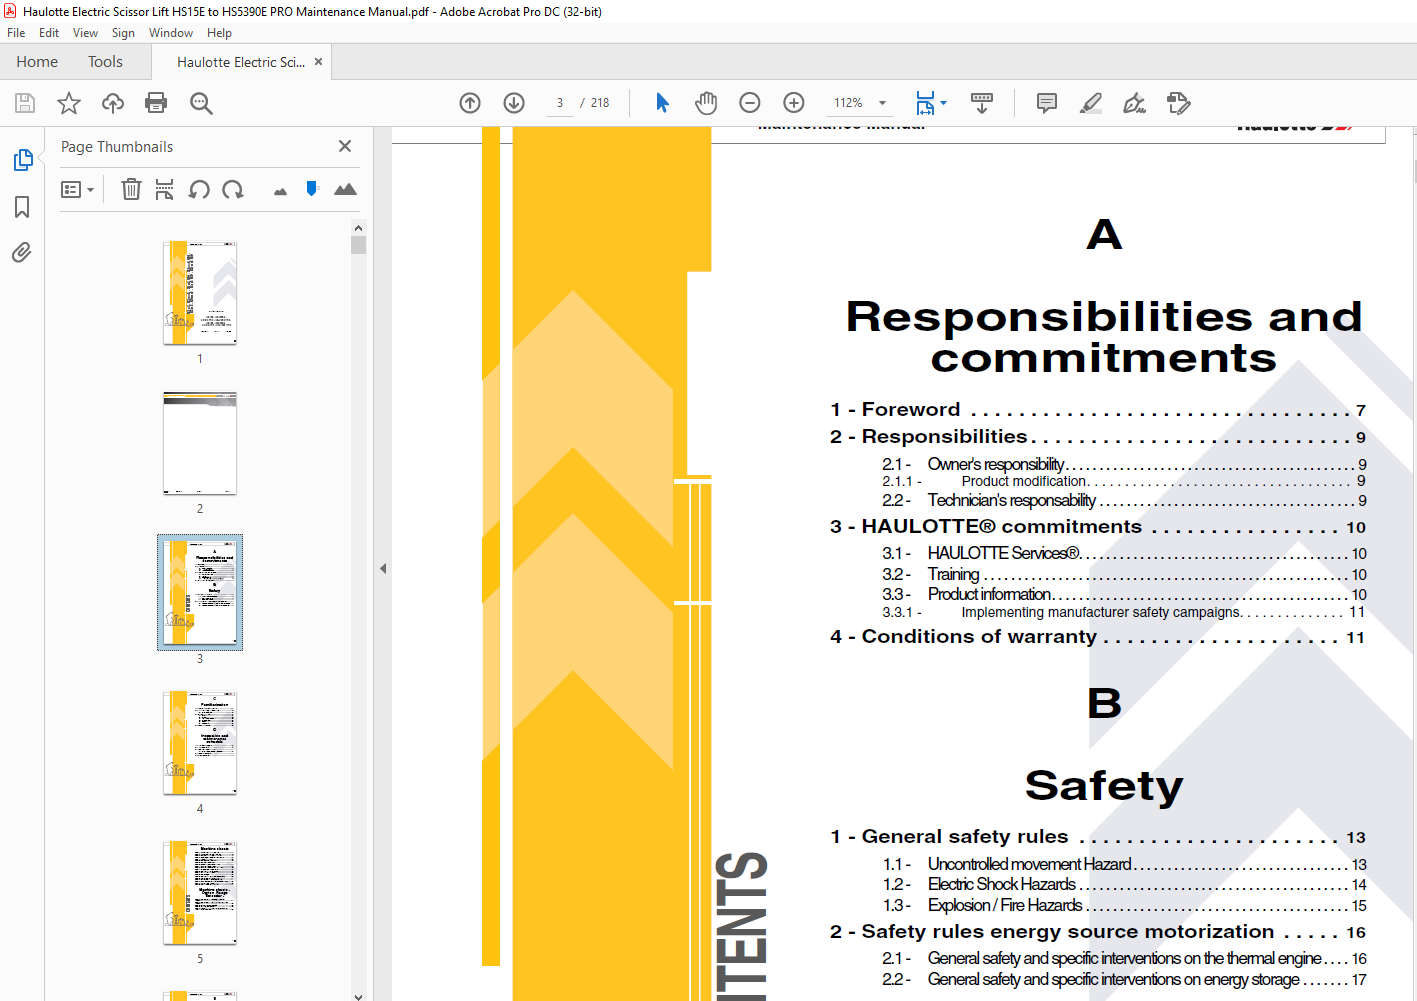1417x1001 pixels.
Task: Zoom out with minus button
Action: point(750,103)
